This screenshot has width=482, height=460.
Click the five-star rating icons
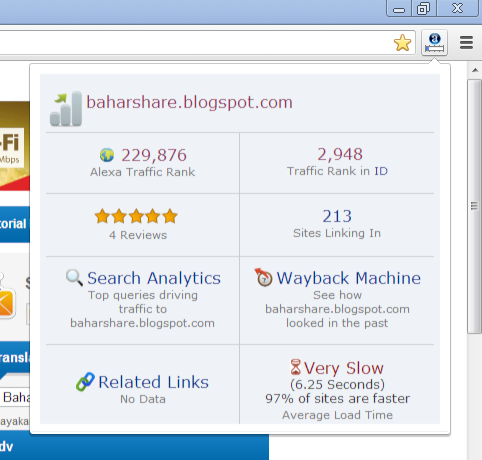[136, 216]
